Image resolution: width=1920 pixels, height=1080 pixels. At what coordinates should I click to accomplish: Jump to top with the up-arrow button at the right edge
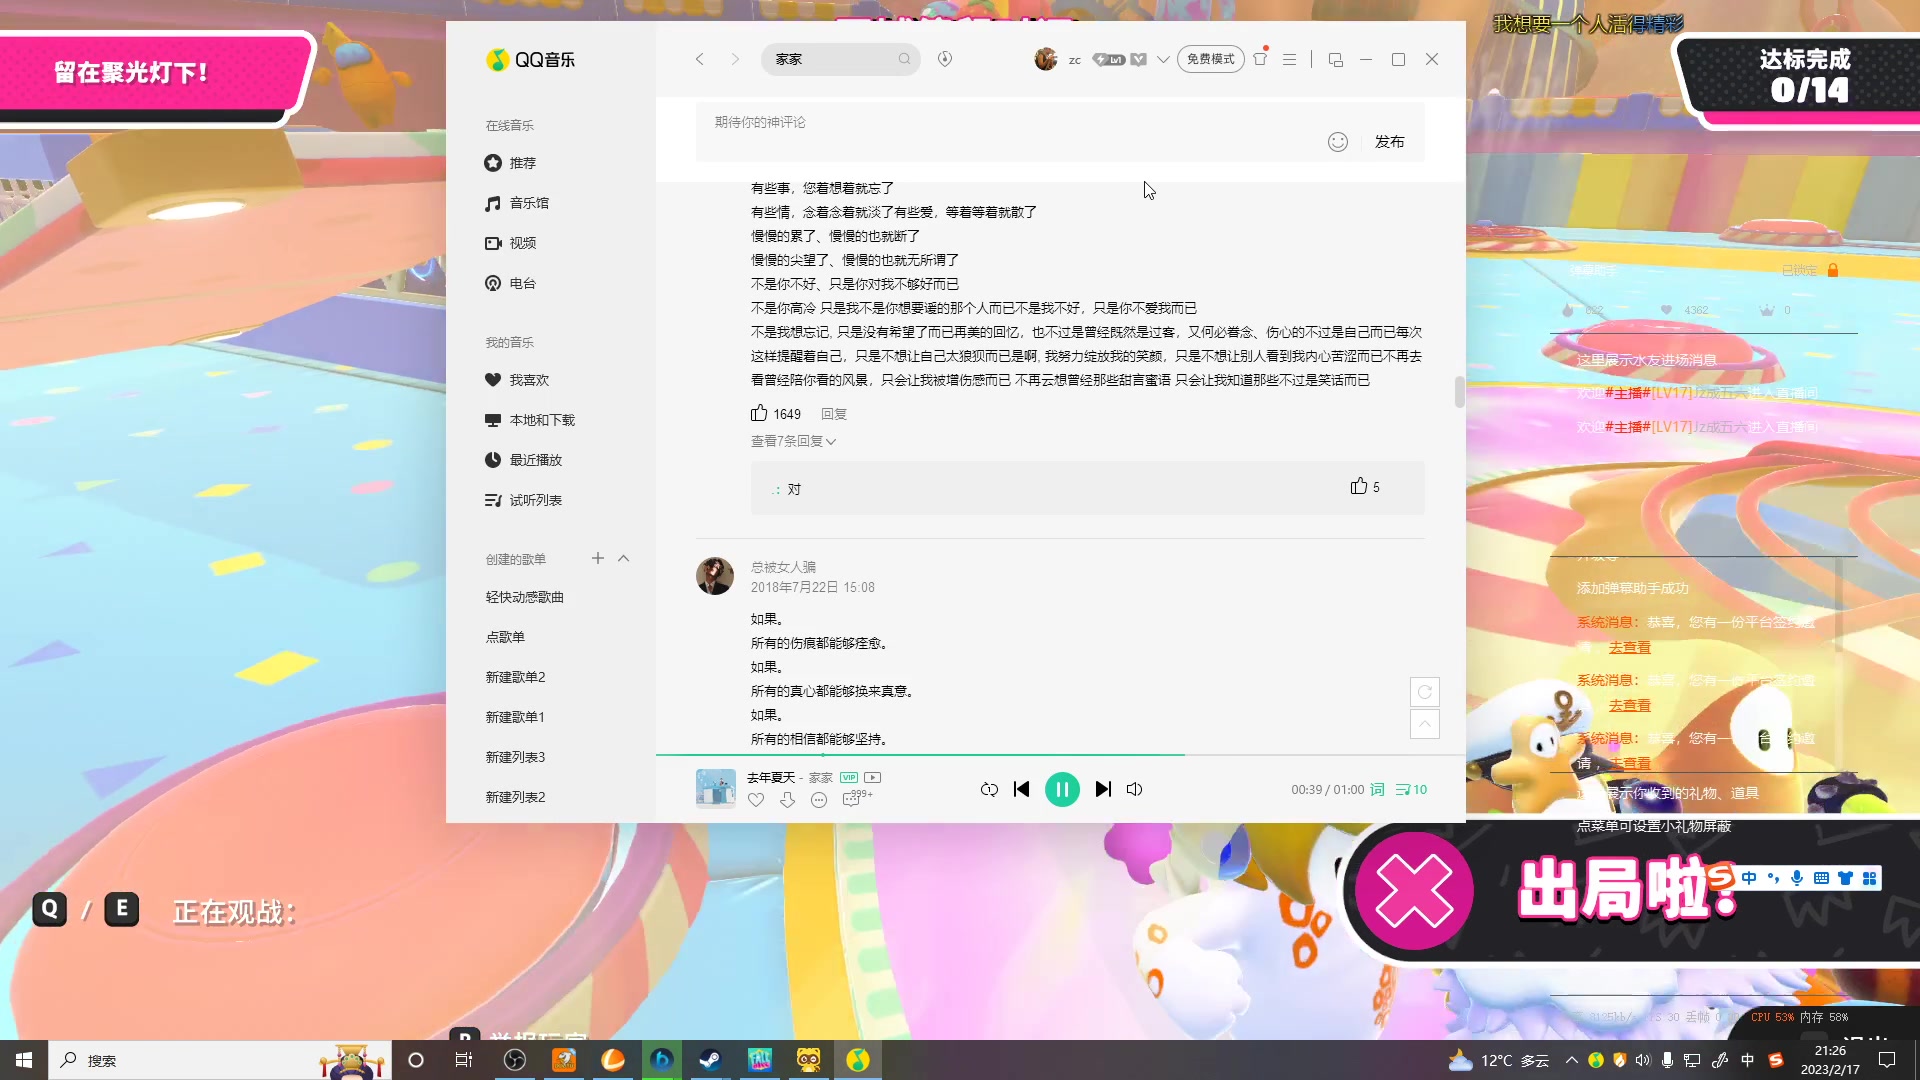click(x=1425, y=724)
